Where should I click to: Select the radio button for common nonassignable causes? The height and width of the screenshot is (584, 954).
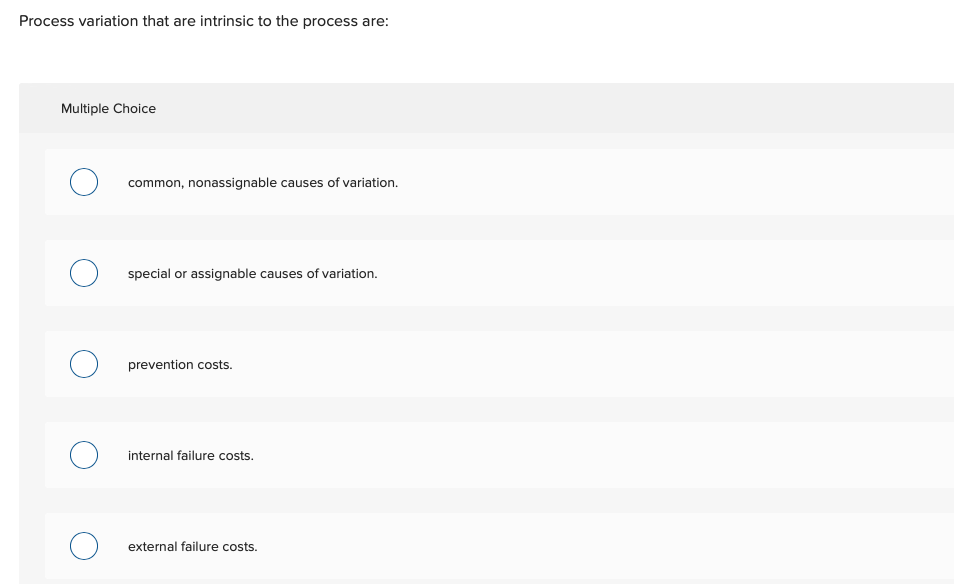84,182
